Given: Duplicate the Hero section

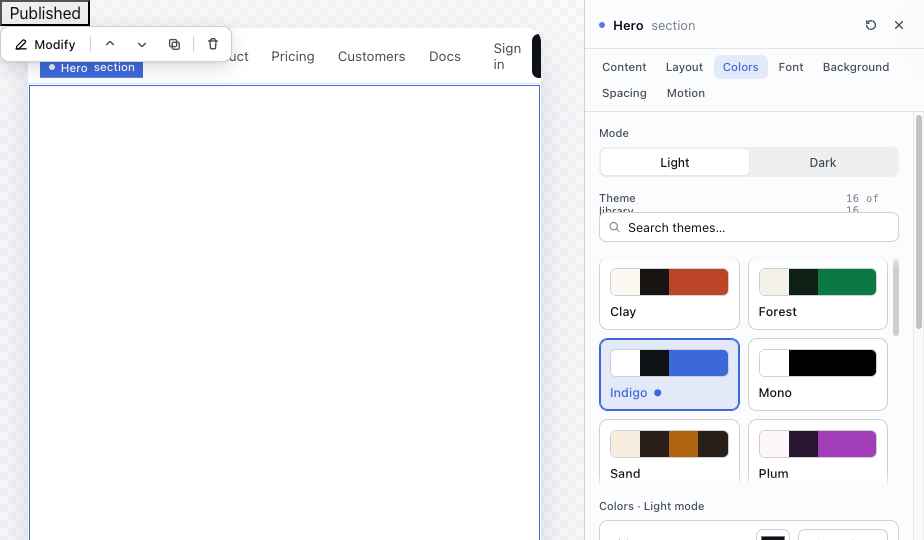Looking at the screenshot, I should point(174,44).
